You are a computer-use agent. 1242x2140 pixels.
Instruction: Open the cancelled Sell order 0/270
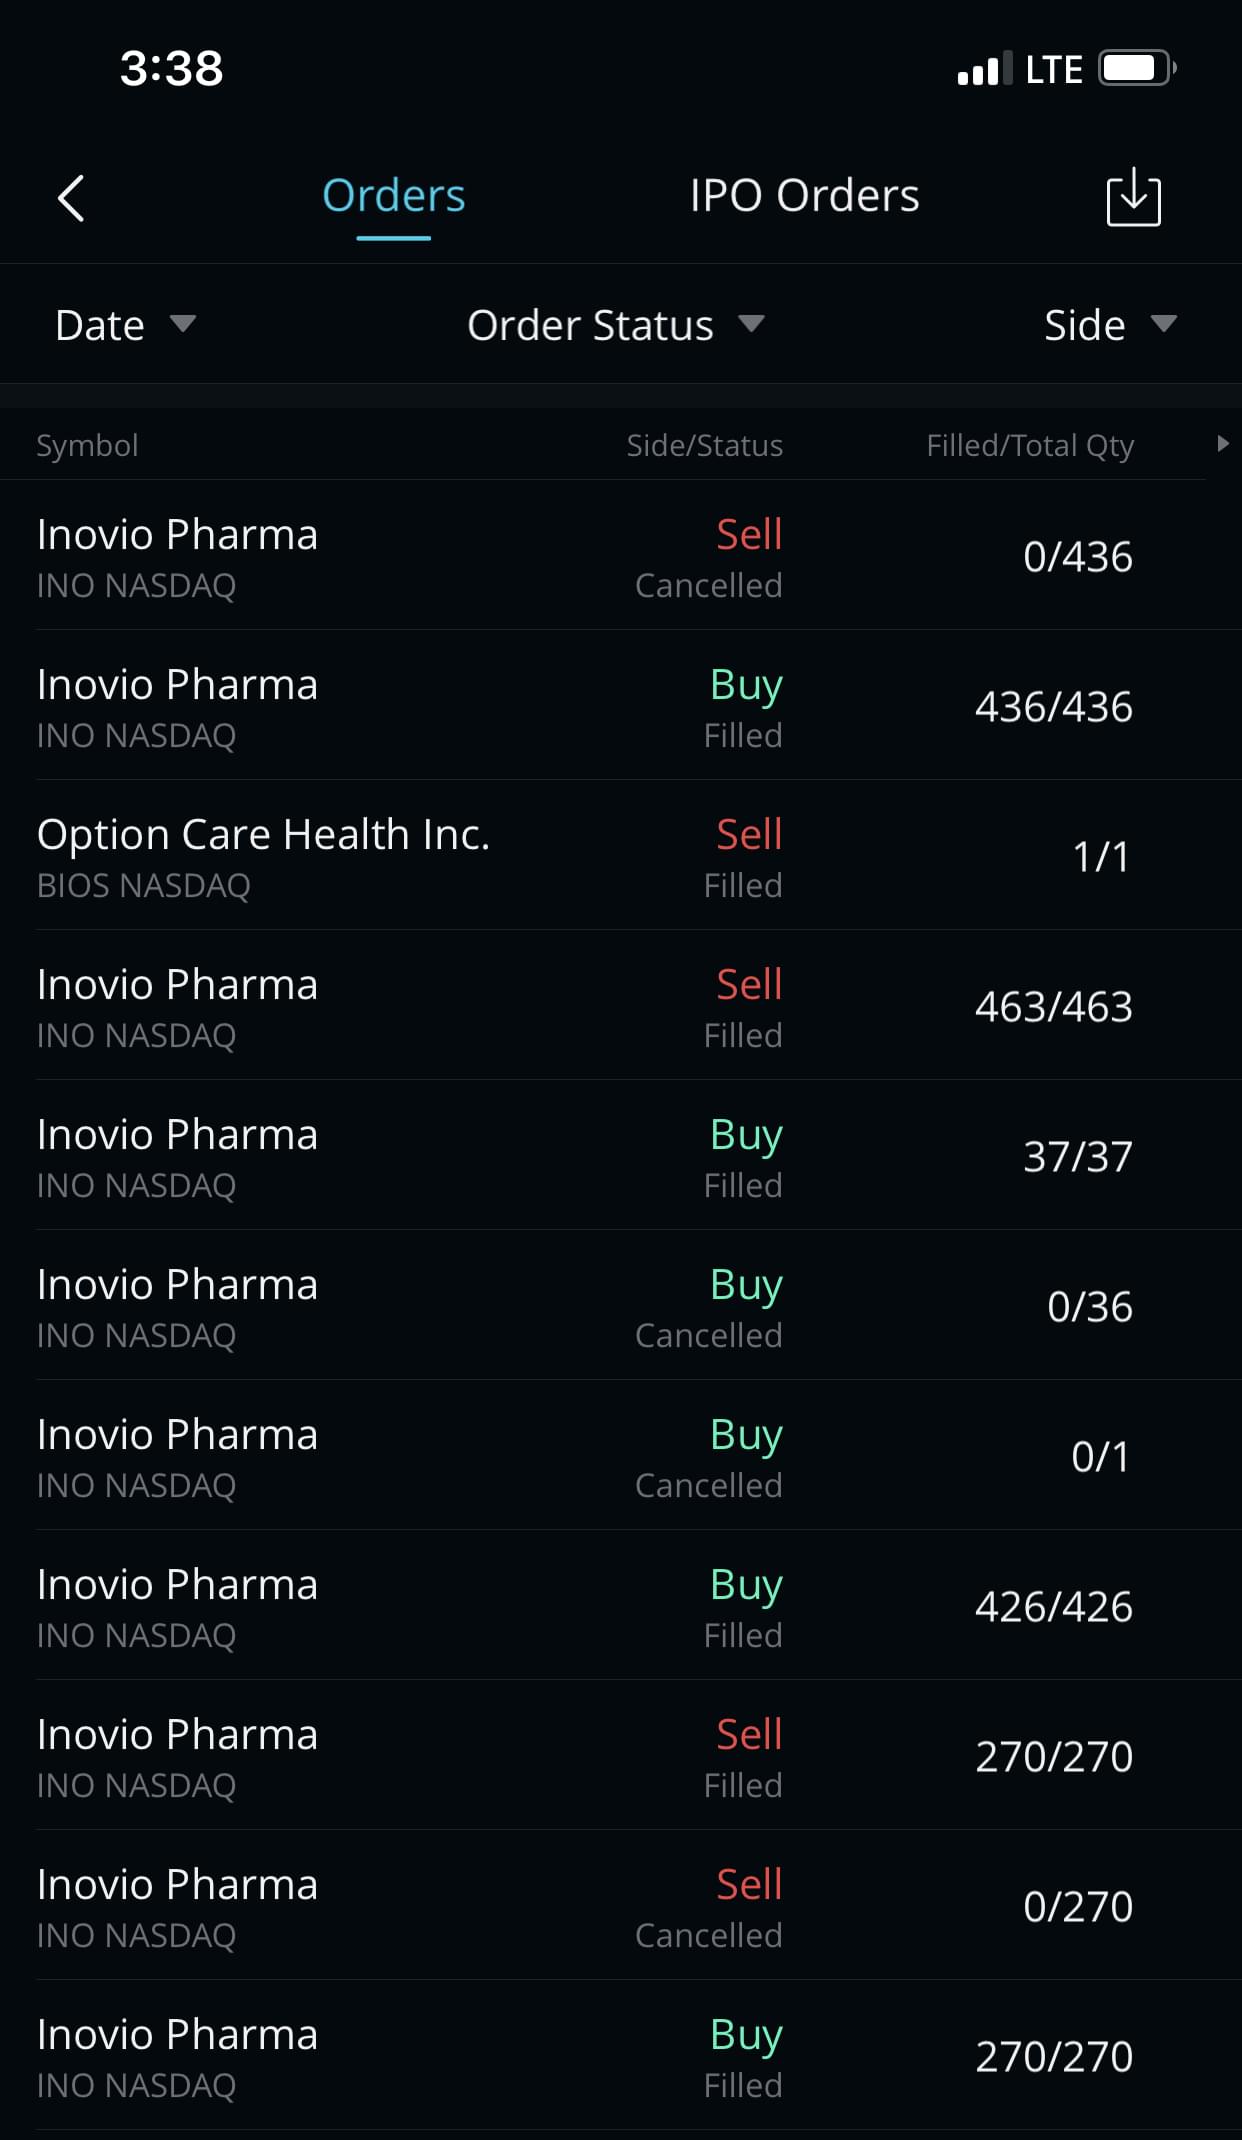coord(620,1906)
